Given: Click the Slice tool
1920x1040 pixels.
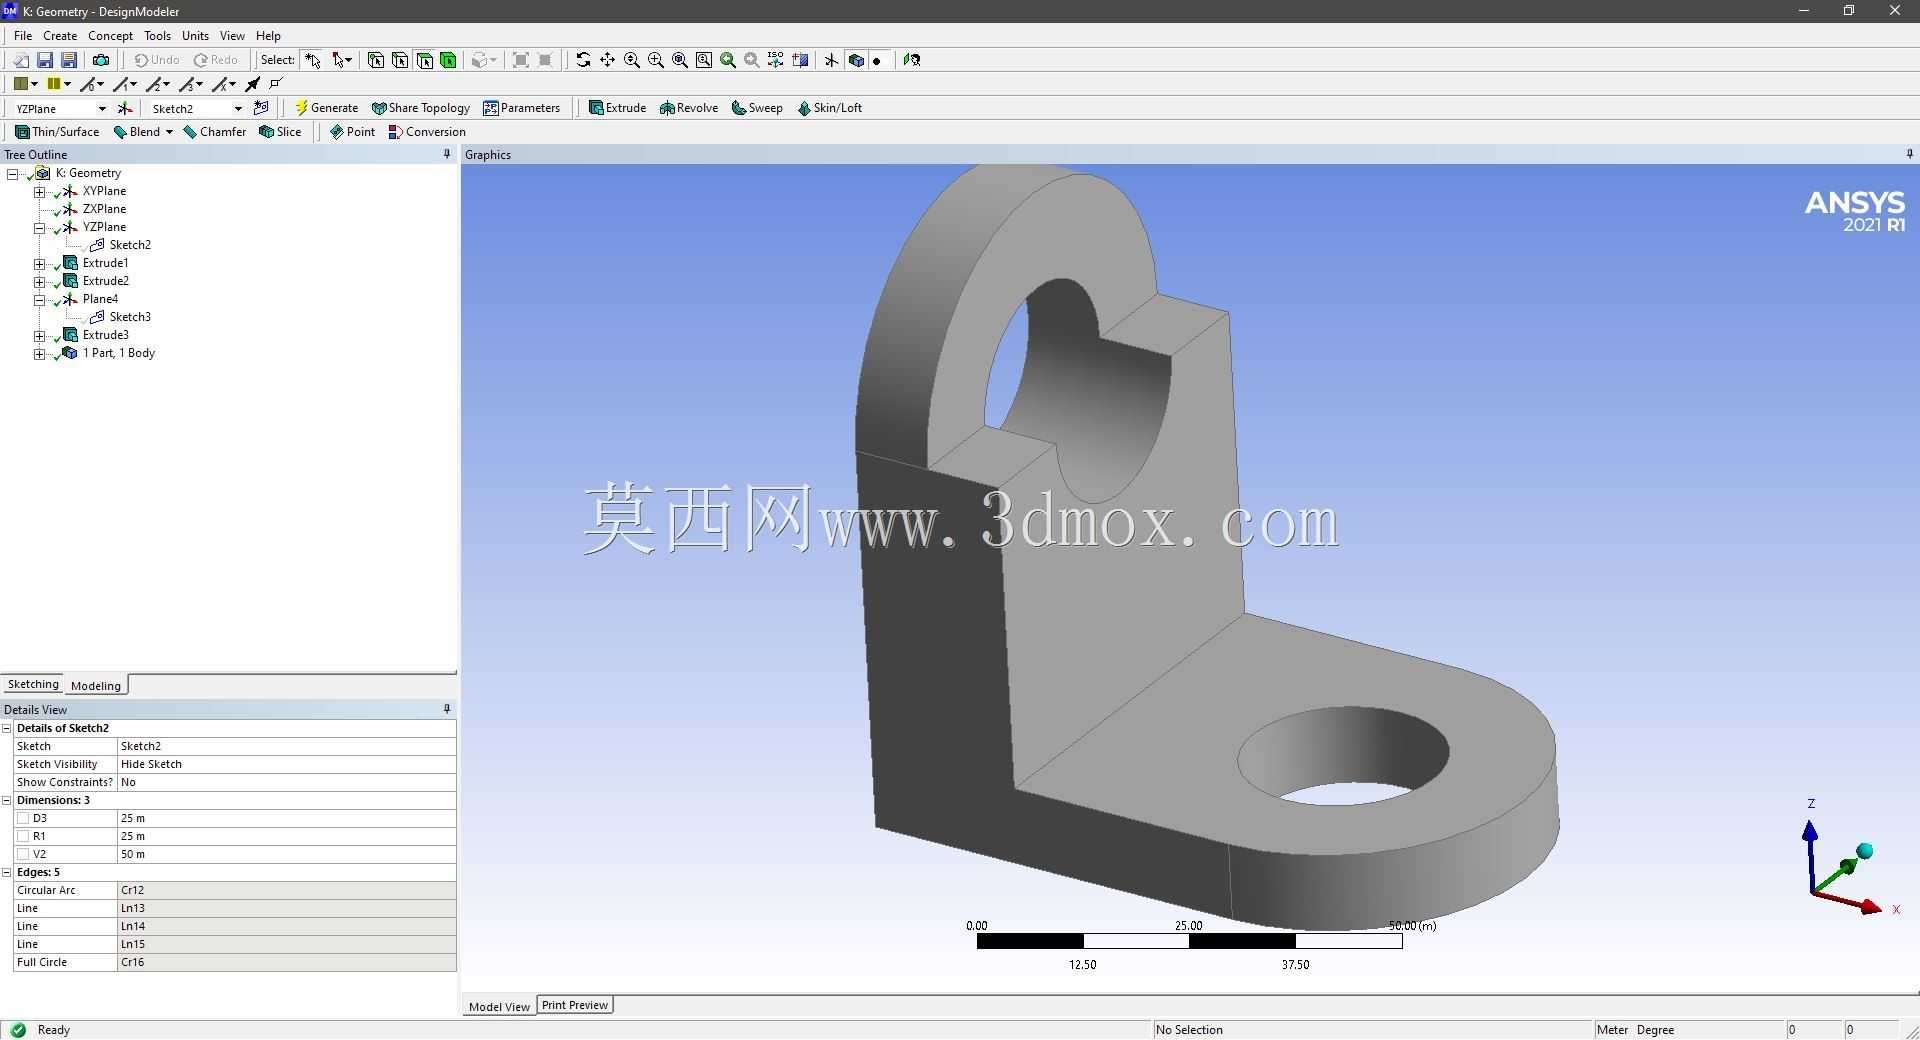Looking at the screenshot, I should tap(280, 132).
